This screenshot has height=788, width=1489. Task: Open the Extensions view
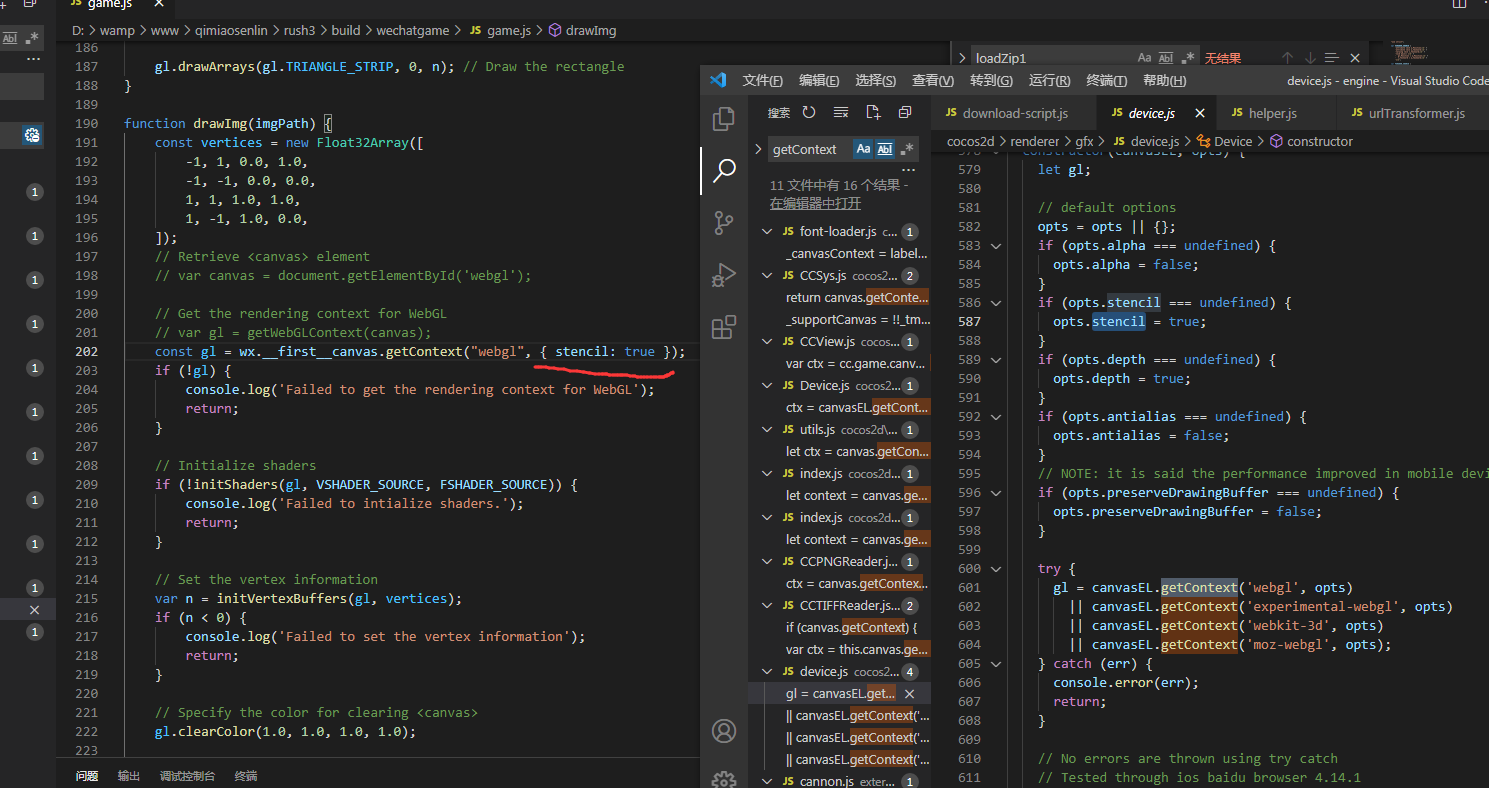point(724,327)
